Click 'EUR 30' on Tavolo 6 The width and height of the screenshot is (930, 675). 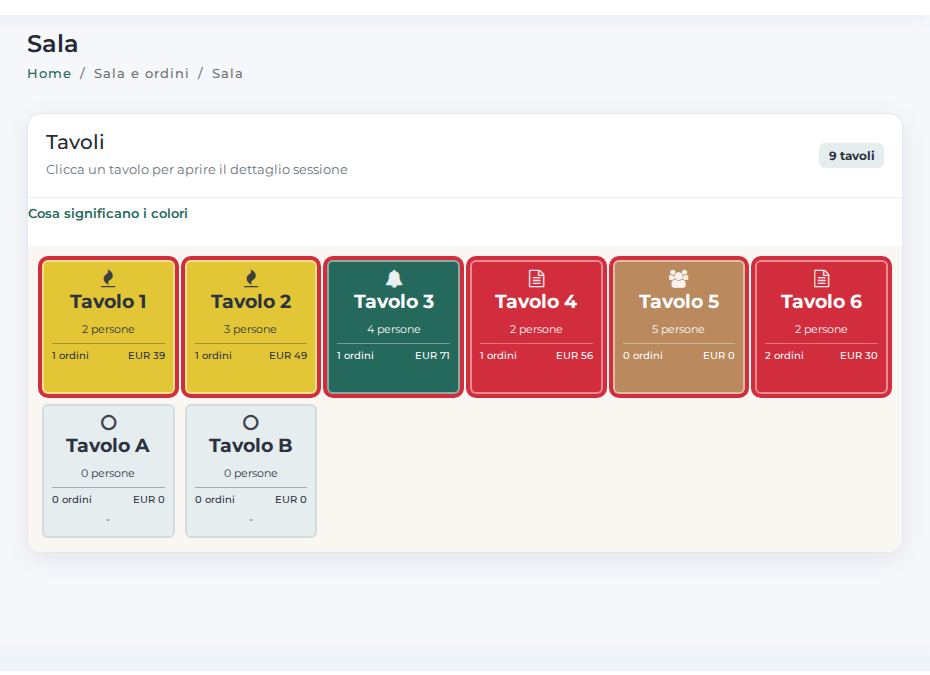pyautogui.click(x=859, y=355)
